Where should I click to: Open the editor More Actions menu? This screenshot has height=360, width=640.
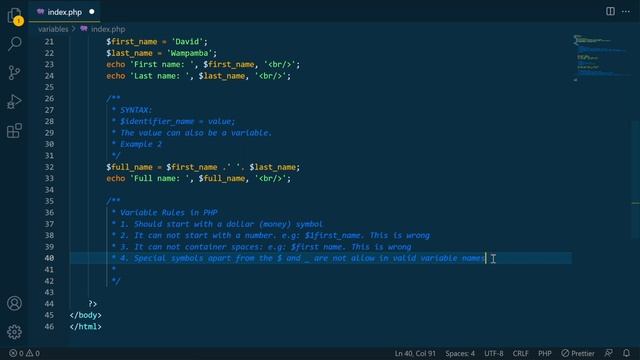pyautogui.click(x=626, y=11)
